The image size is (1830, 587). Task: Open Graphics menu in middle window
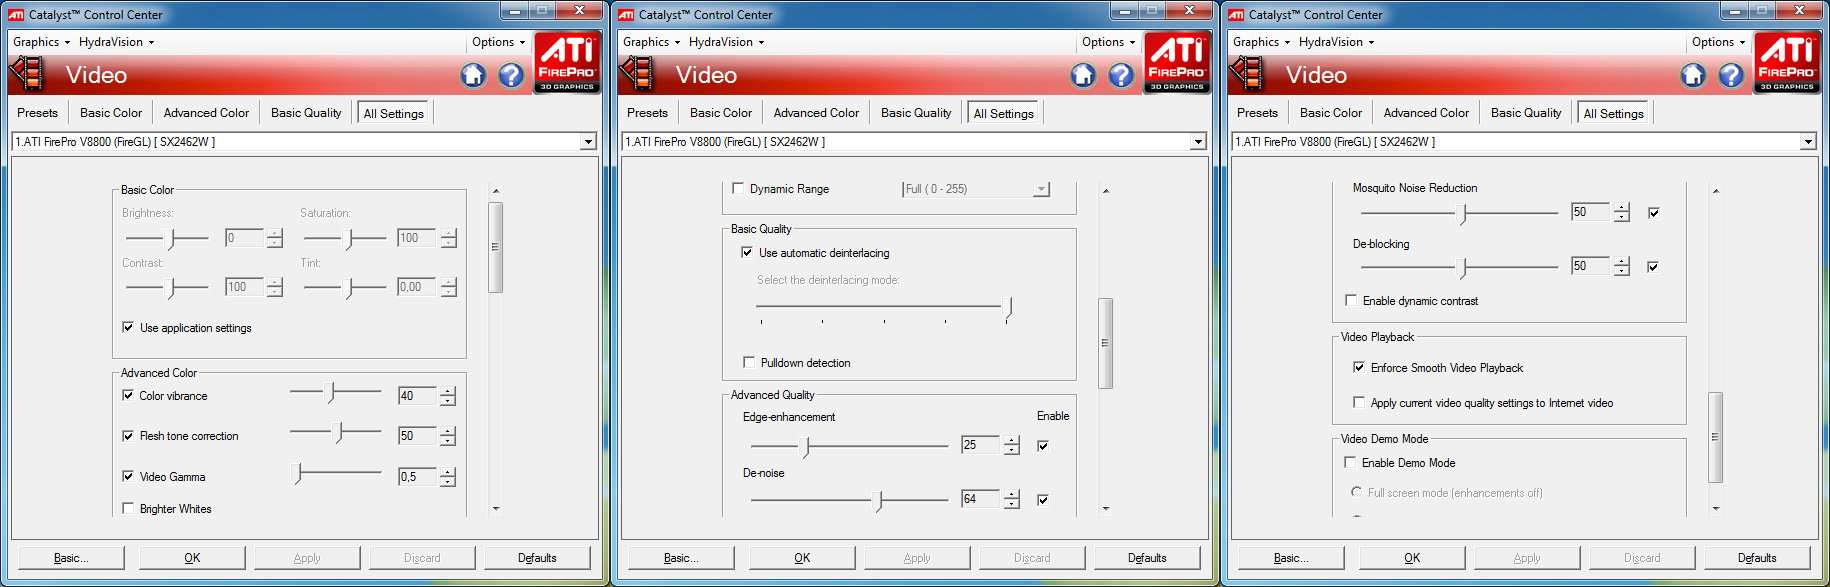pyautogui.click(x=651, y=42)
